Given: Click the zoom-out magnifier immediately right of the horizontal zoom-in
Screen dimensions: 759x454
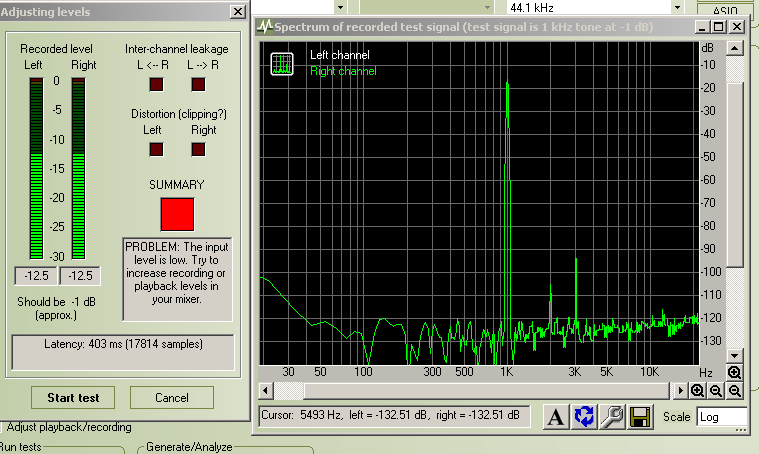Looking at the screenshot, I should click(716, 391).
